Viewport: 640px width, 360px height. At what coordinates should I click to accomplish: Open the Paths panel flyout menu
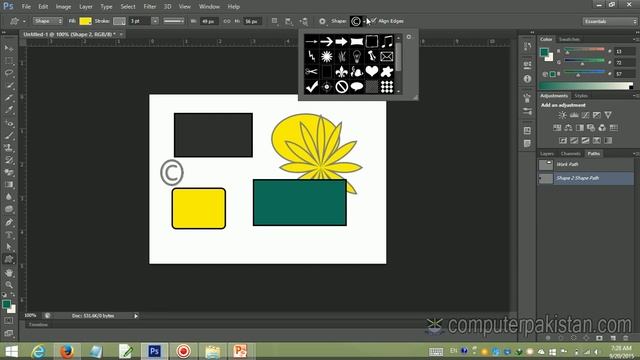(635, 154)
